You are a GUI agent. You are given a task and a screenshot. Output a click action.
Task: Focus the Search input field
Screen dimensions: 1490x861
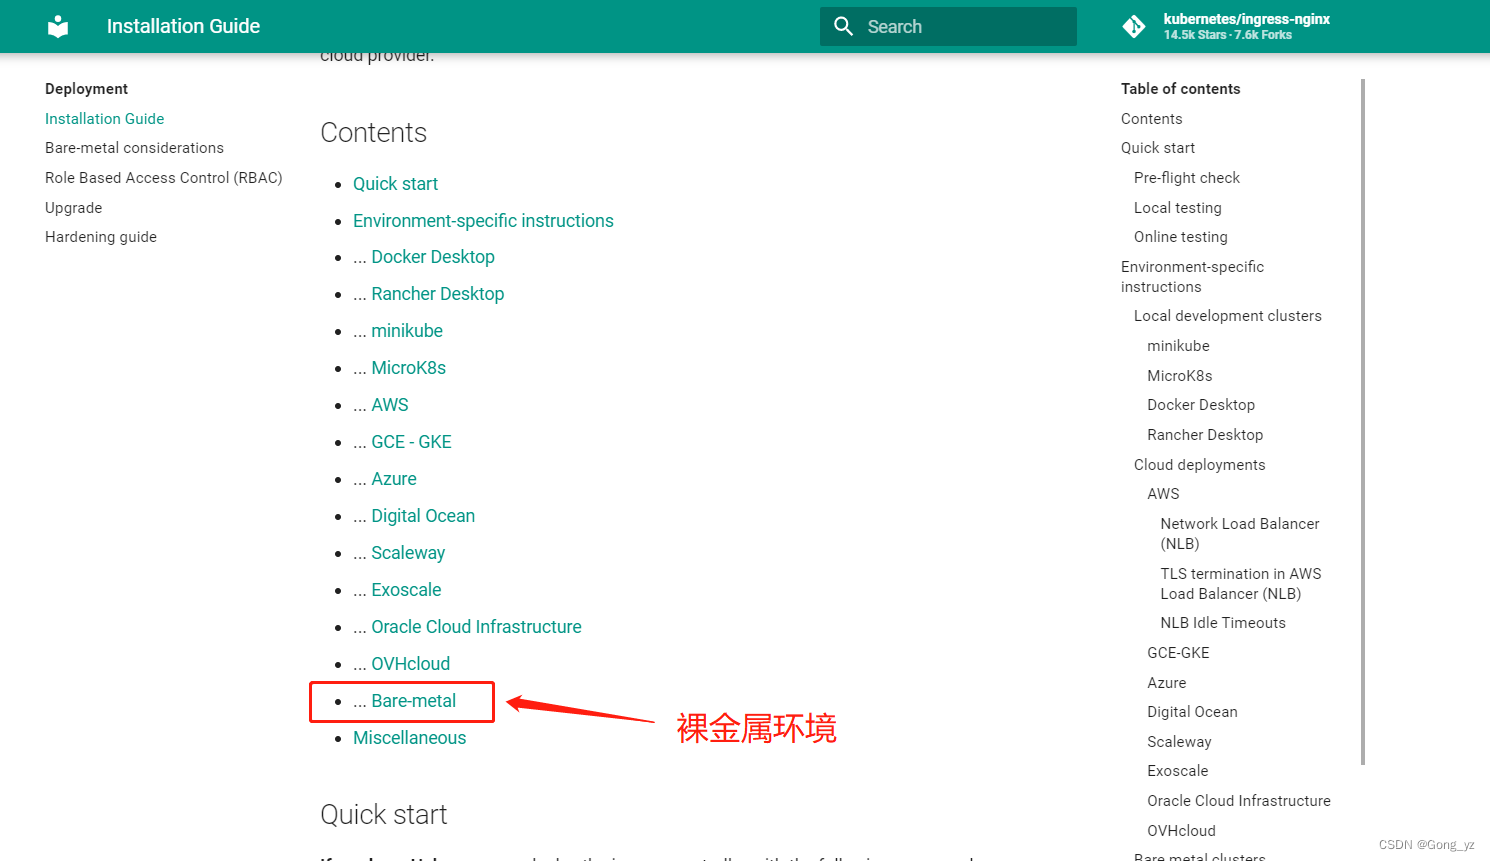[x=948, y=26]
